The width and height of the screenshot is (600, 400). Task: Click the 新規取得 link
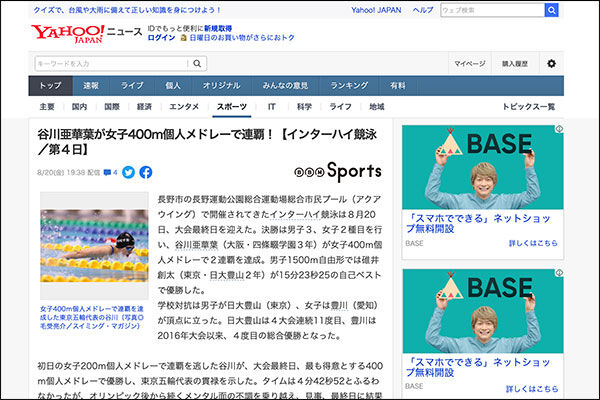coord(218,28)
